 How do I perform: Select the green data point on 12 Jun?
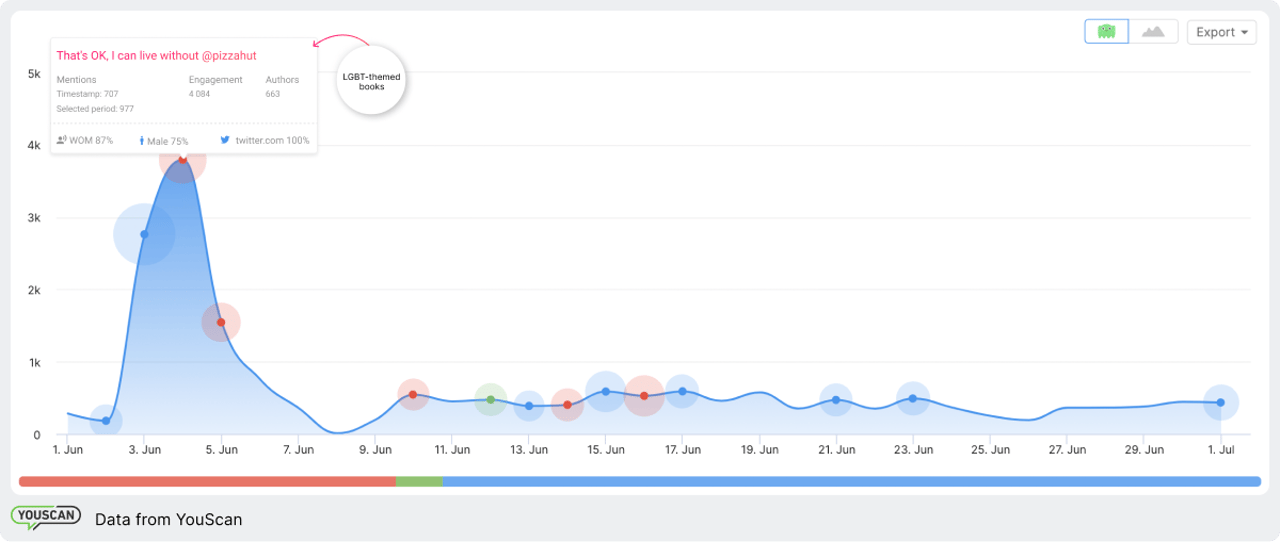[490, 400]
